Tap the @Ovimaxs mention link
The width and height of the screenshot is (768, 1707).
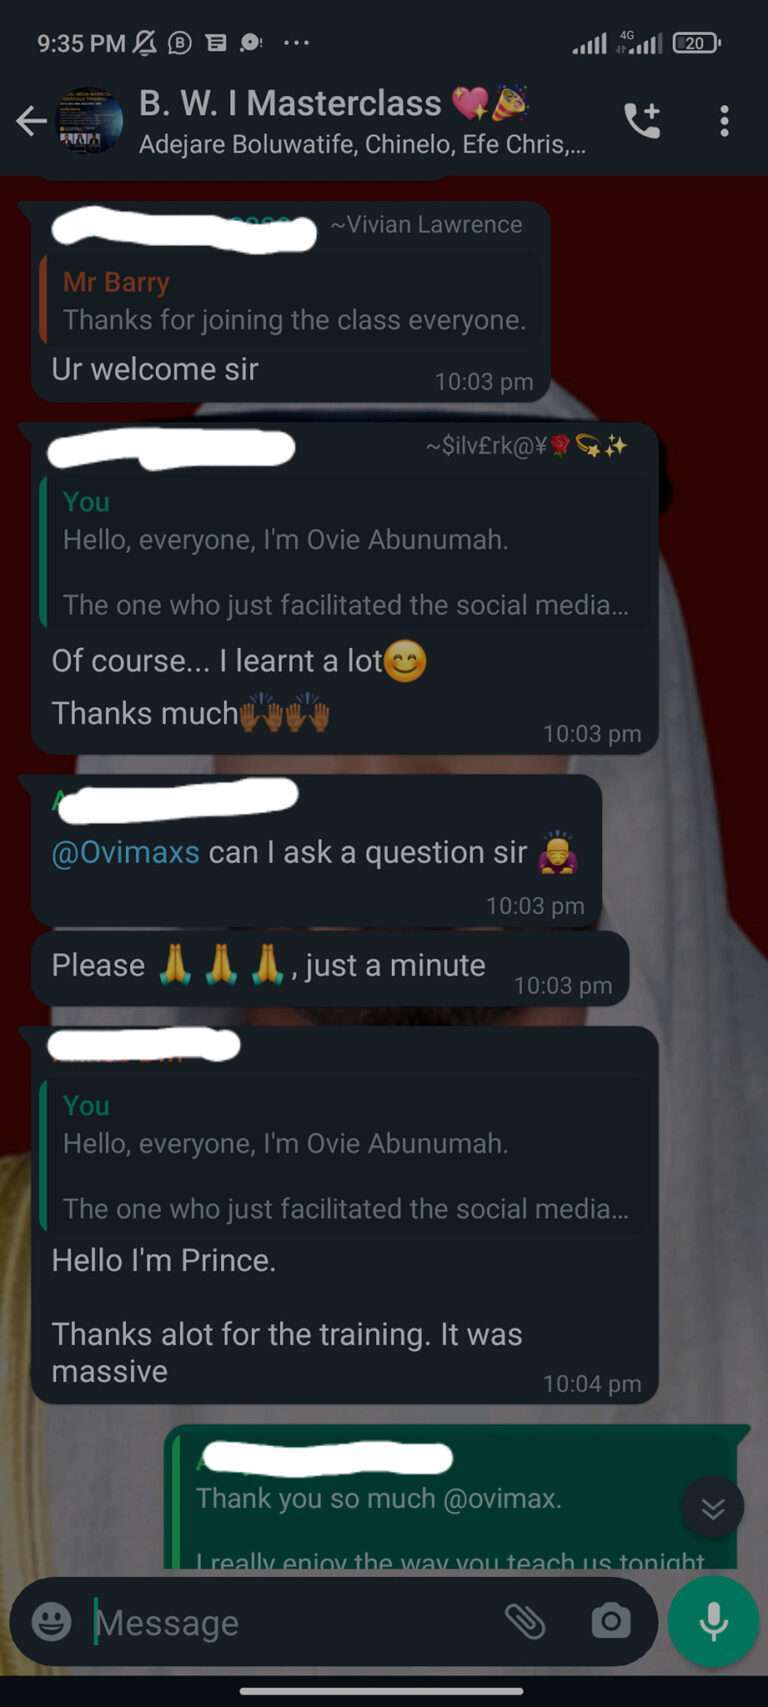coord(126,852)
